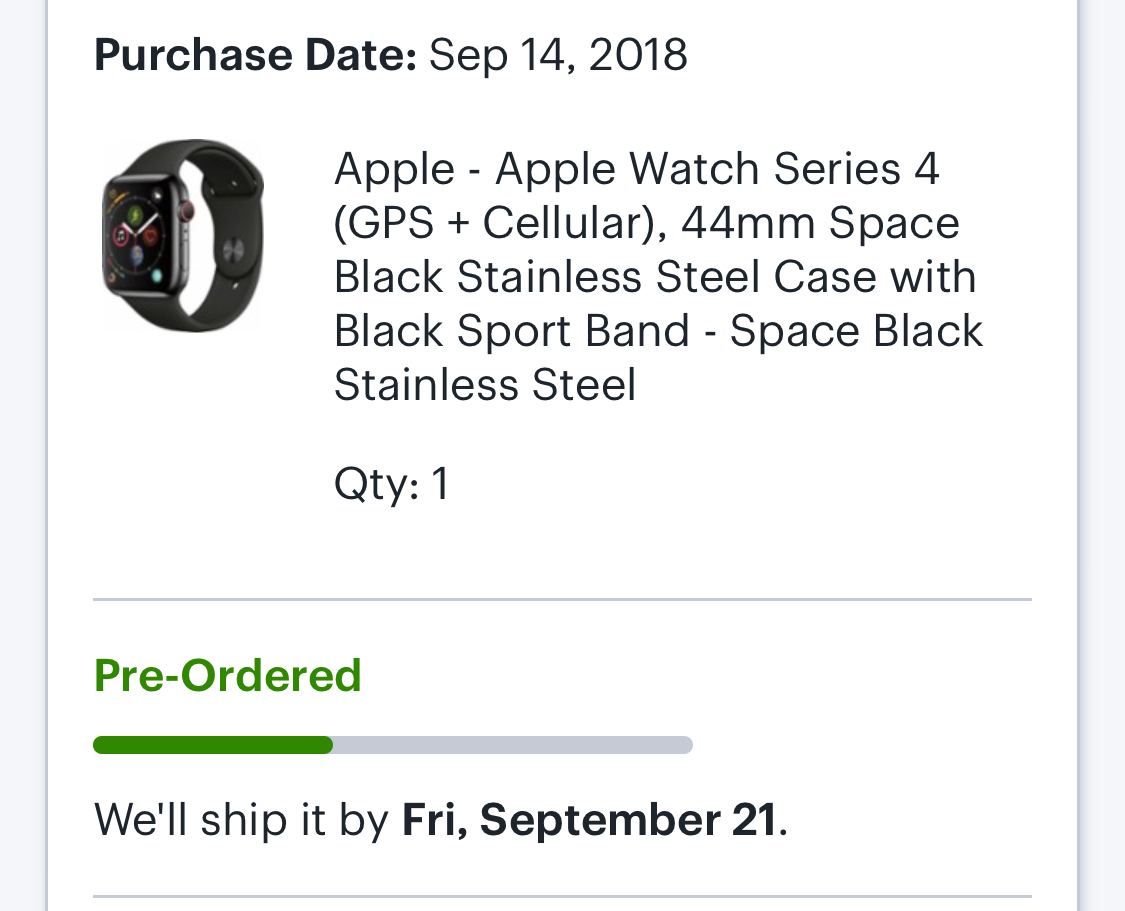Screen dimensions: 1125x911
Task: Click the green filled progress bar segment
Action: [x=213, y=745]
